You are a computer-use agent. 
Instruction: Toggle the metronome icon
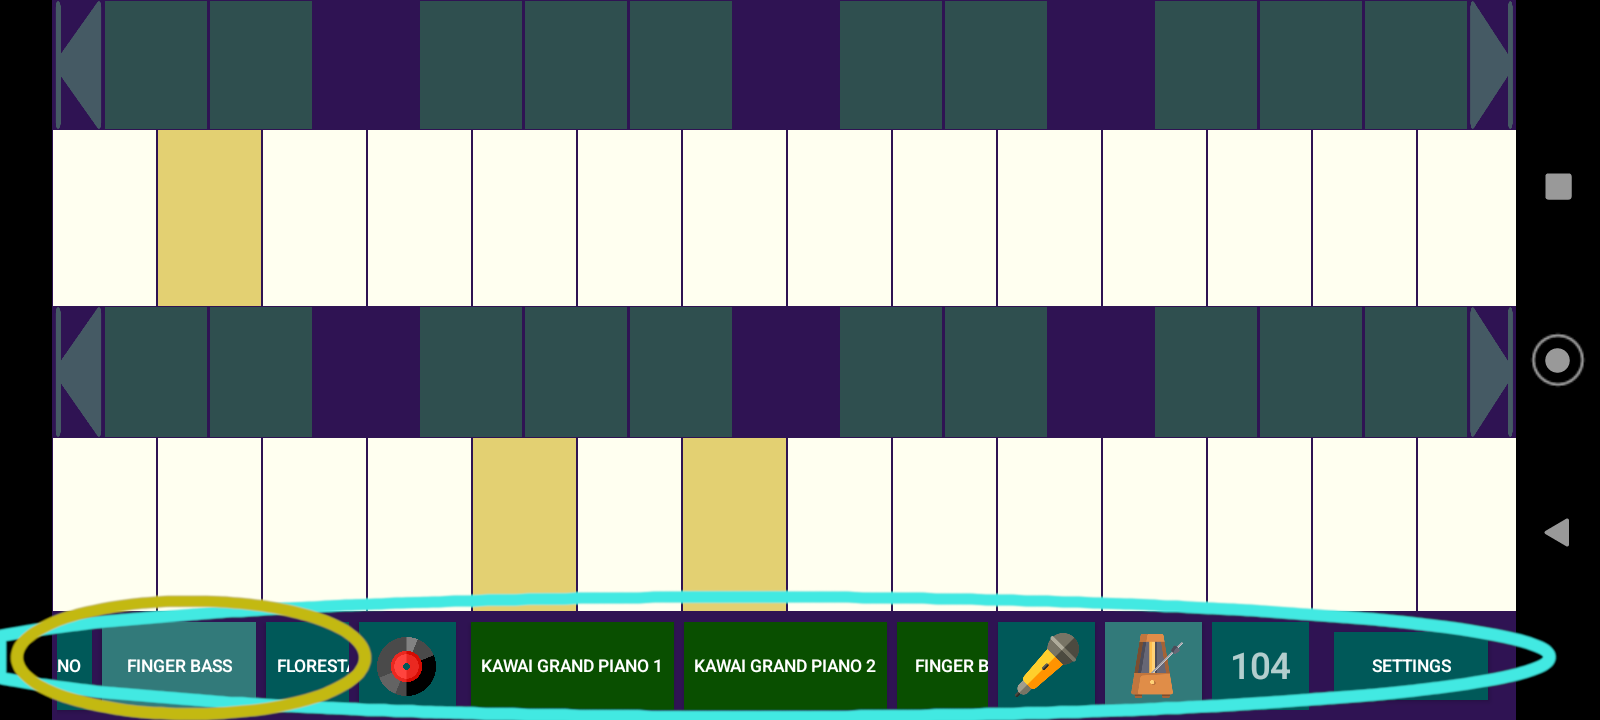click(1153, 665)
